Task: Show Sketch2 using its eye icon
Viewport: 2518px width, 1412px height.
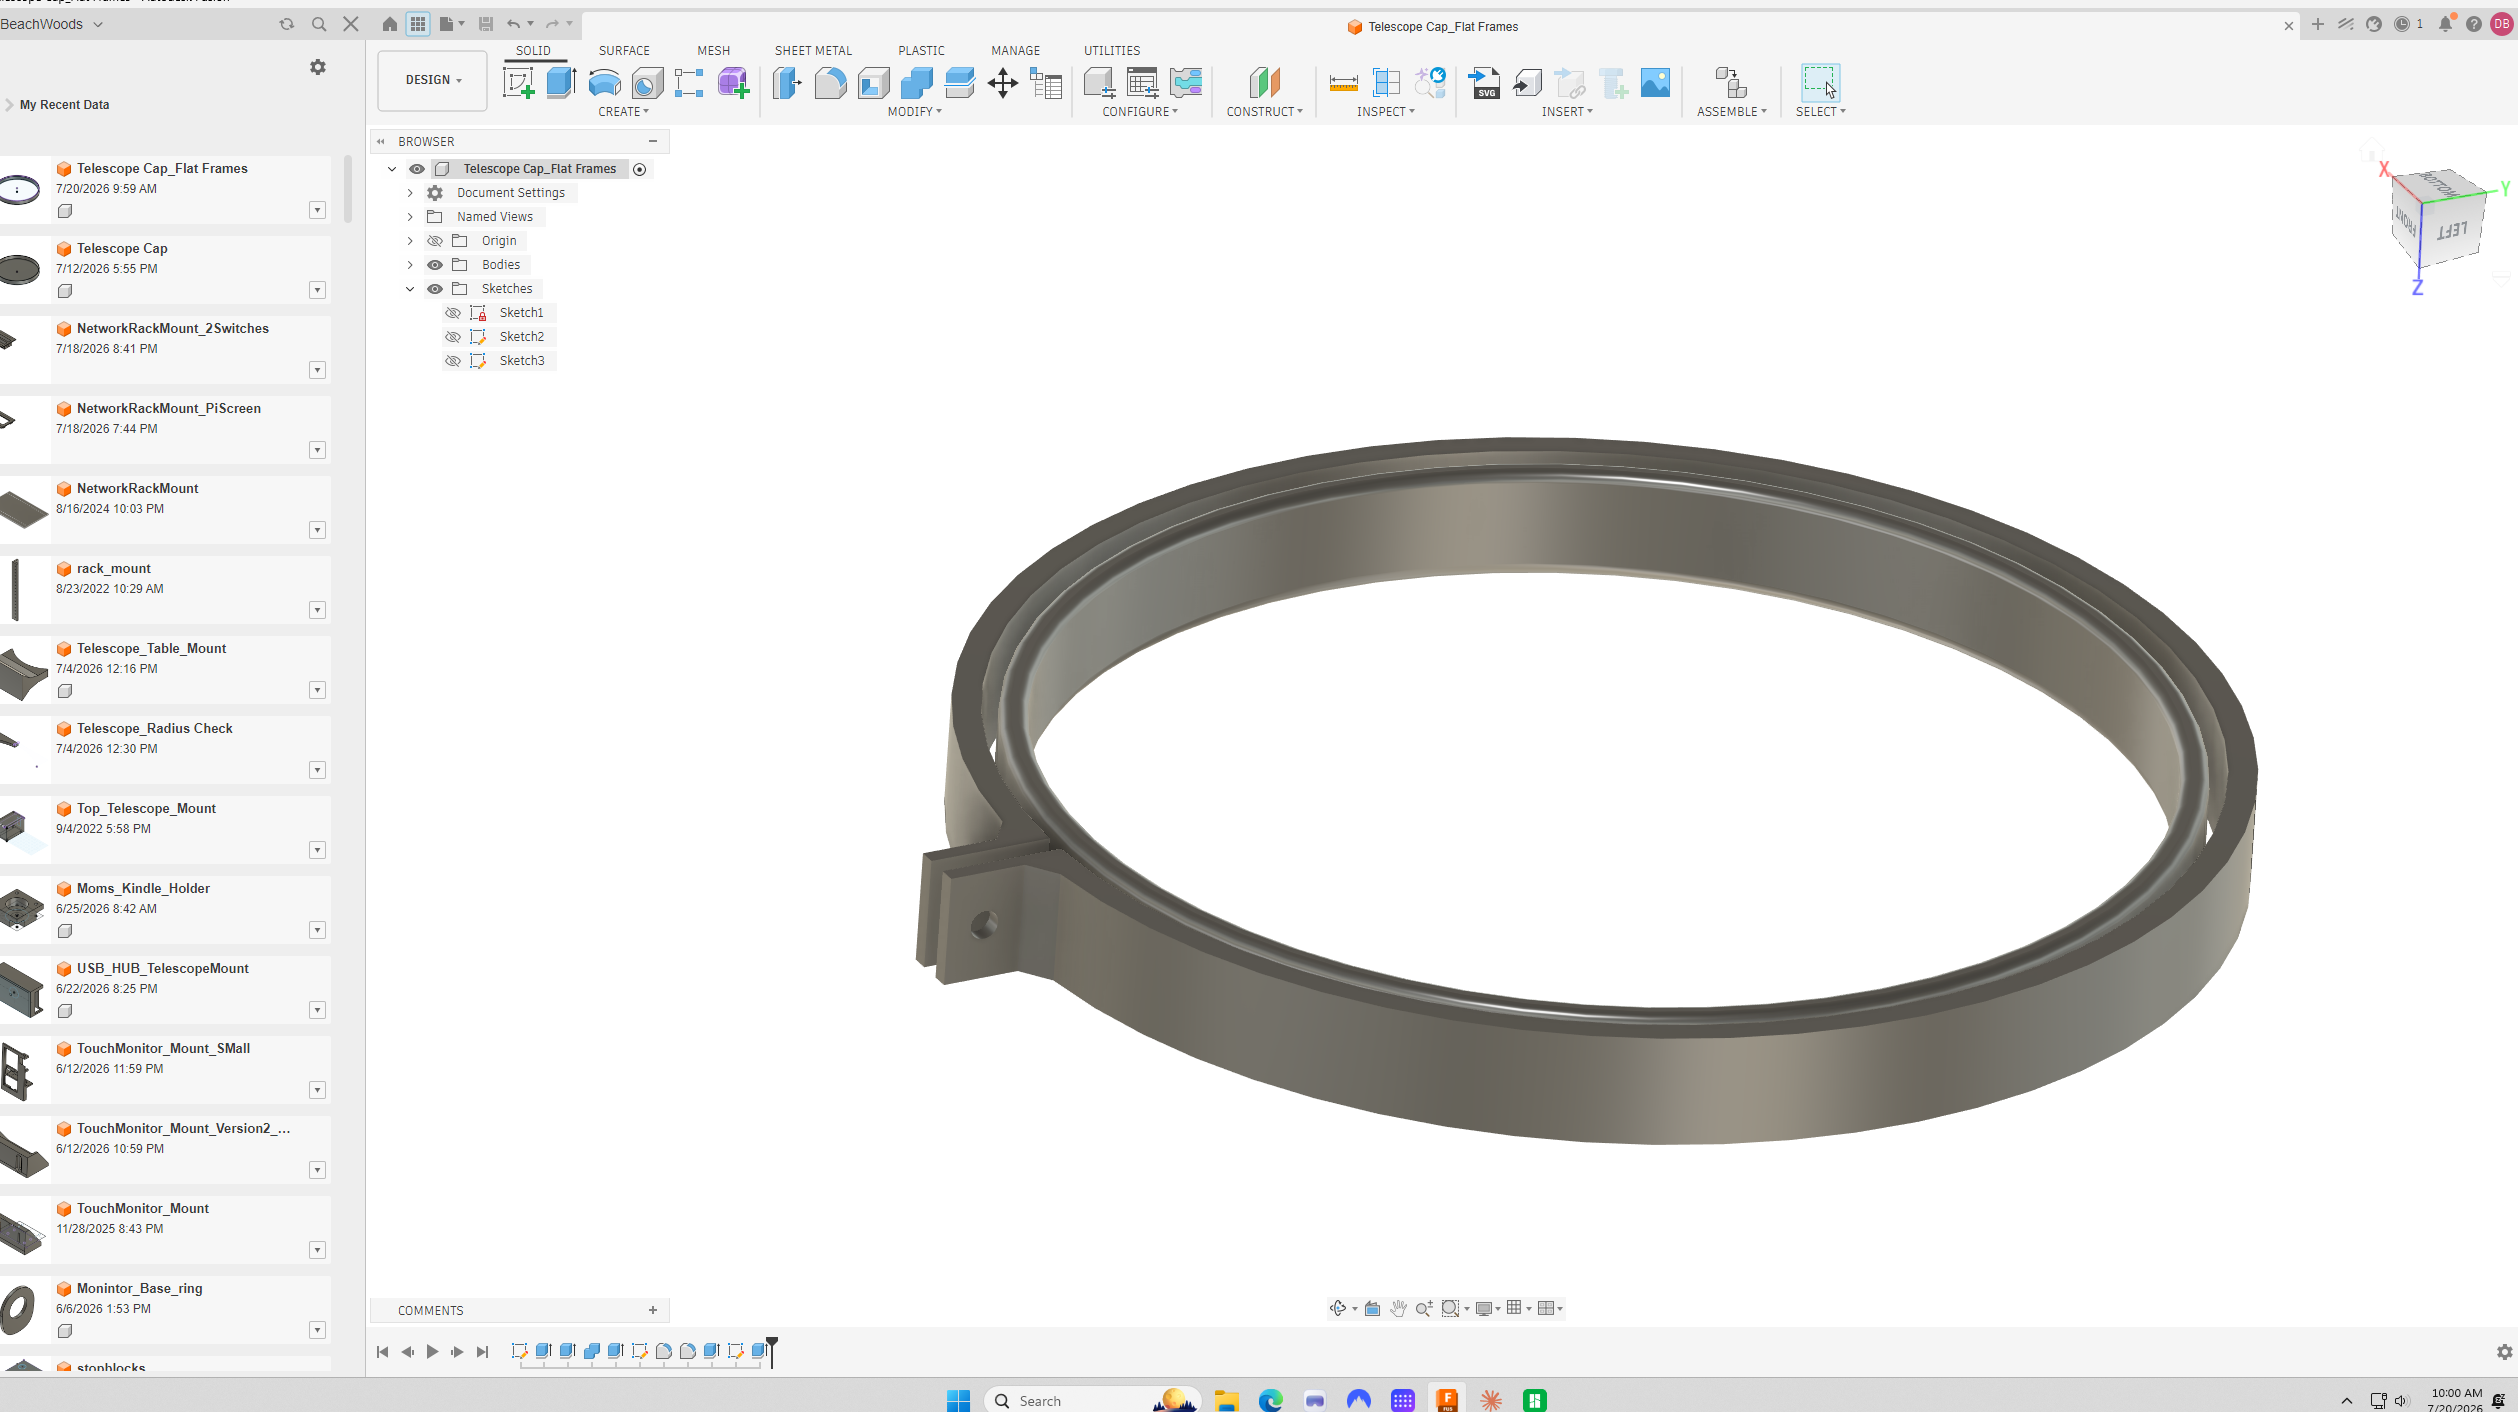Action: click(x=453, y=337)
